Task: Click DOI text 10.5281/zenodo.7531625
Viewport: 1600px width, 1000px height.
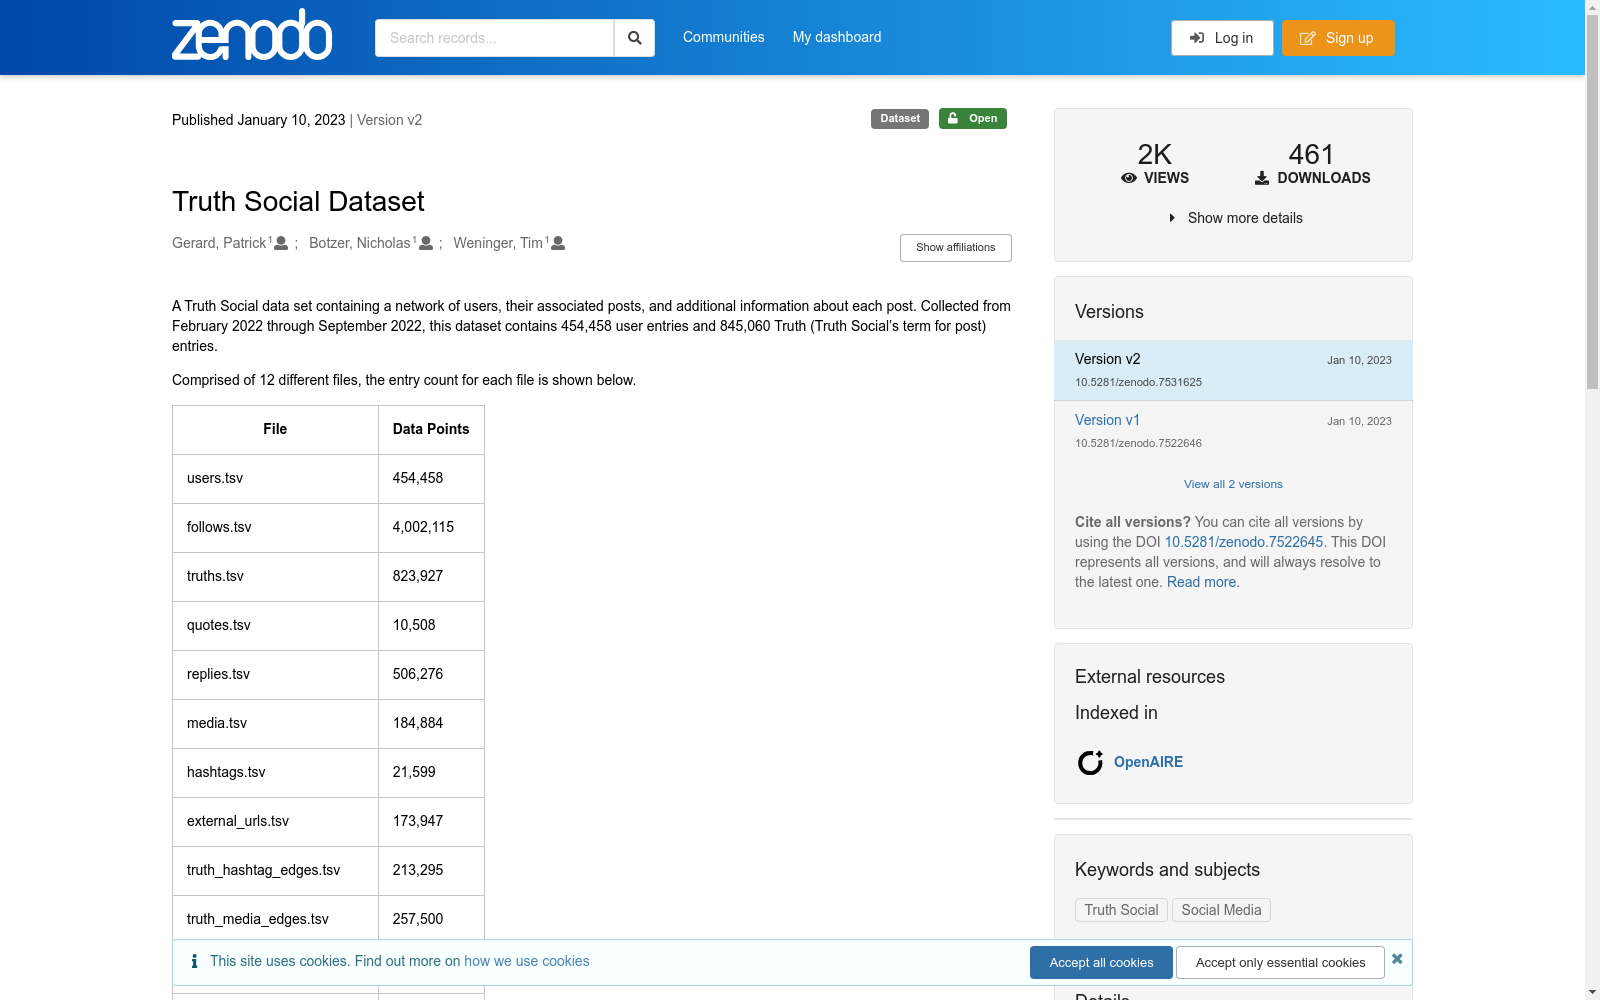Action: pos(1138,382)
